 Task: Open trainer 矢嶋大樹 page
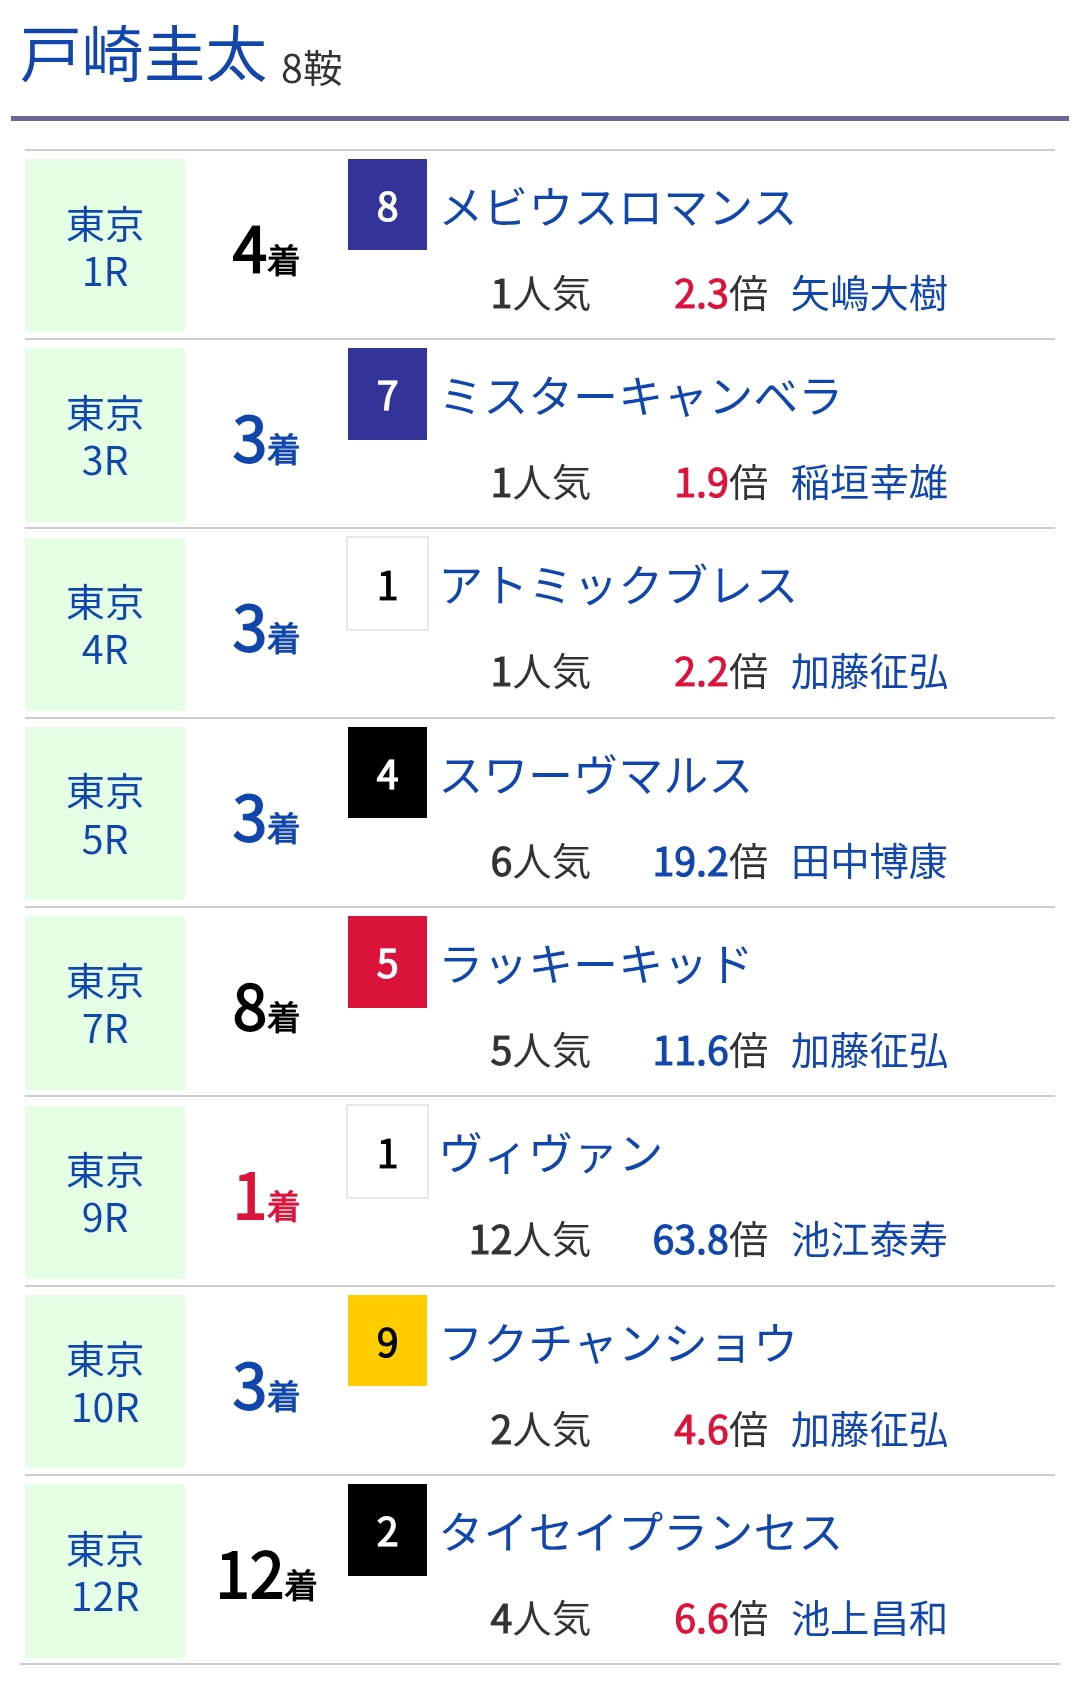(x=868, y=294)
